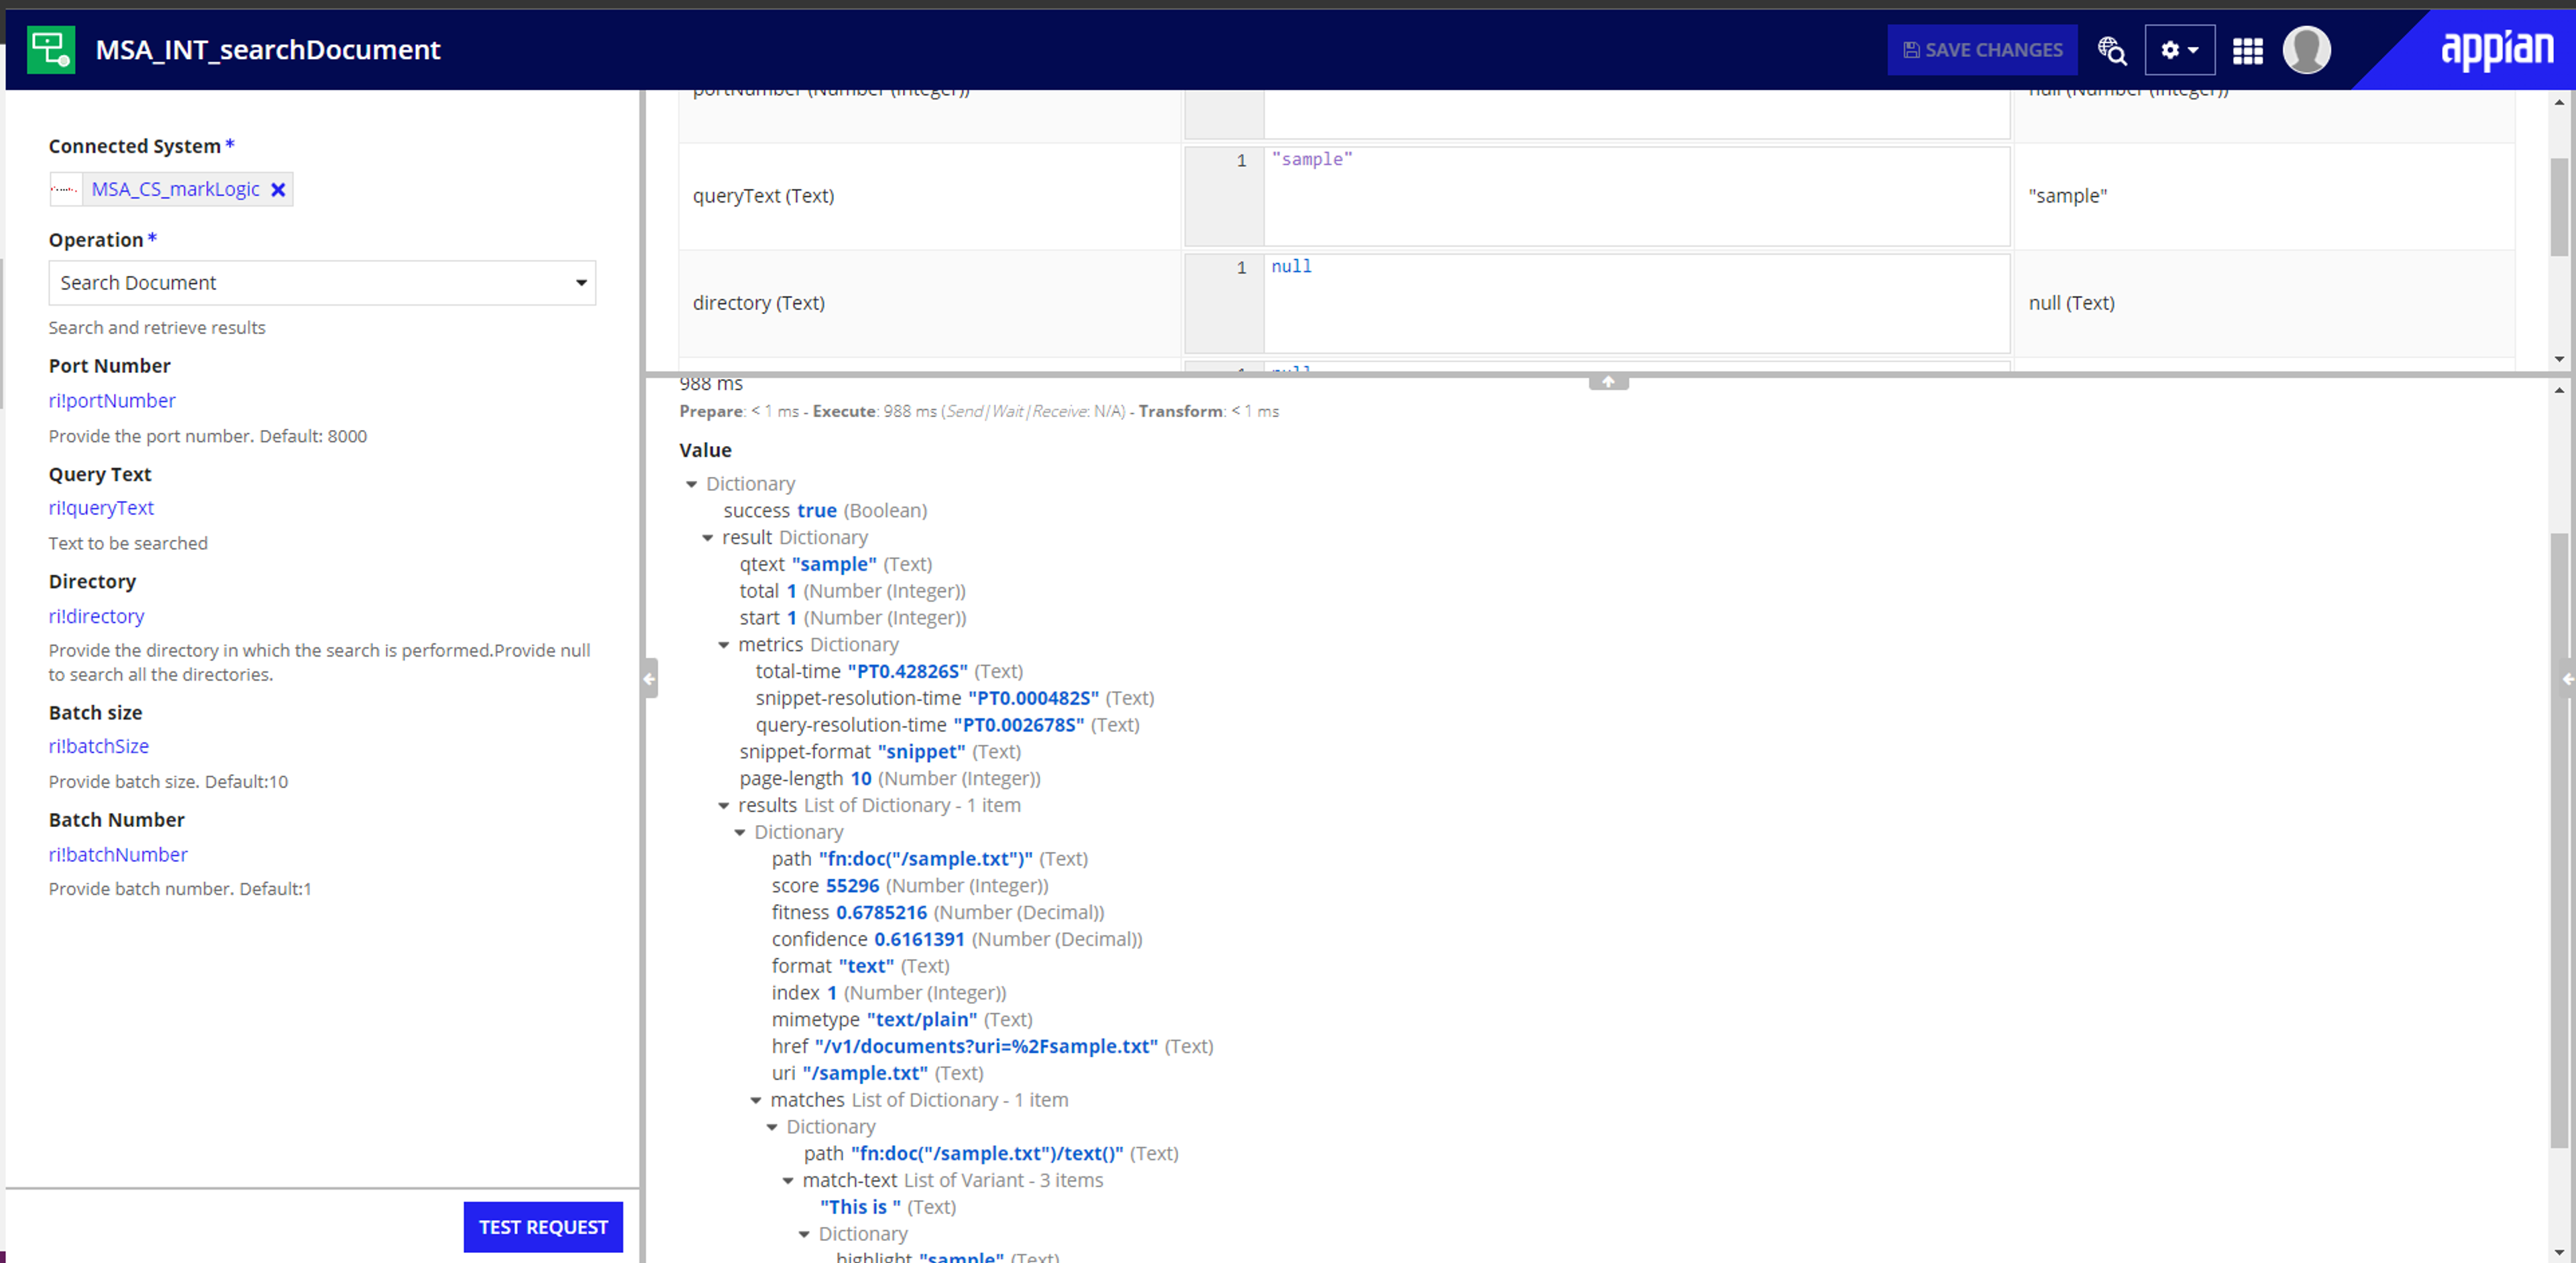Click the ri!portNumber expression link
2576x1263 pixels.
click(x=112, y=400)
